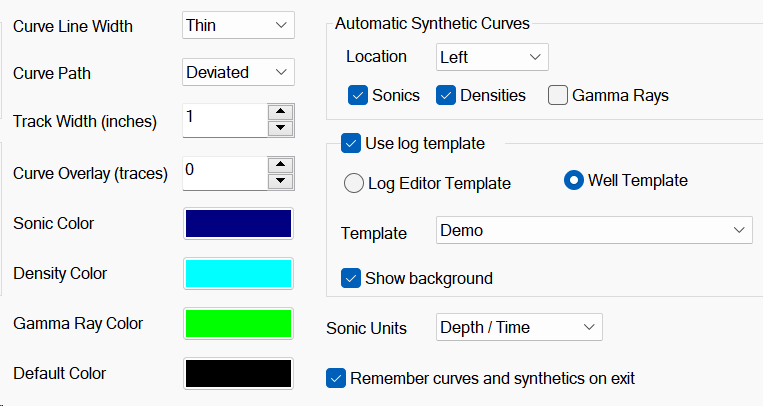Pick a new Density Color swatch
Screen dimensions: 763x406
pos(238,273)
